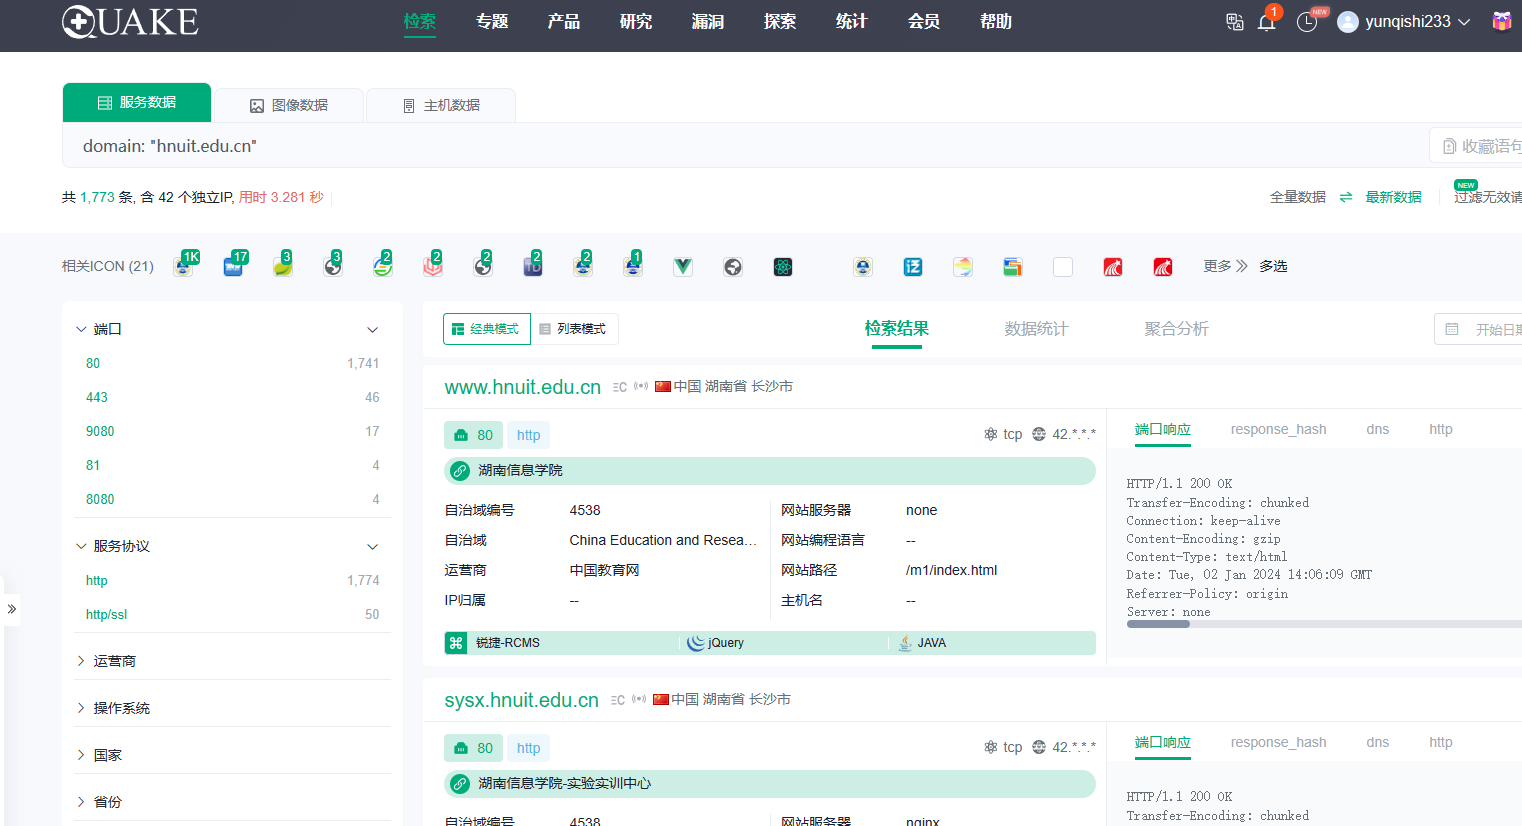Screen dimensions: 1522x826
Task: Filter by the blue 'iz' icon
Action: (913, 267)
